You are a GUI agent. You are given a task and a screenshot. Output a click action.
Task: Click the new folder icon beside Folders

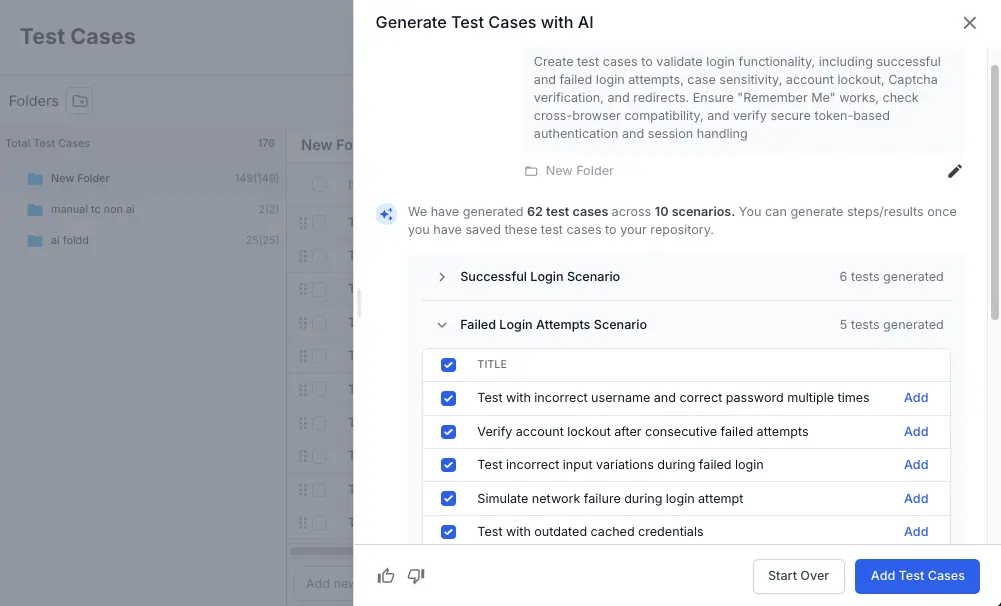(79, 101)
